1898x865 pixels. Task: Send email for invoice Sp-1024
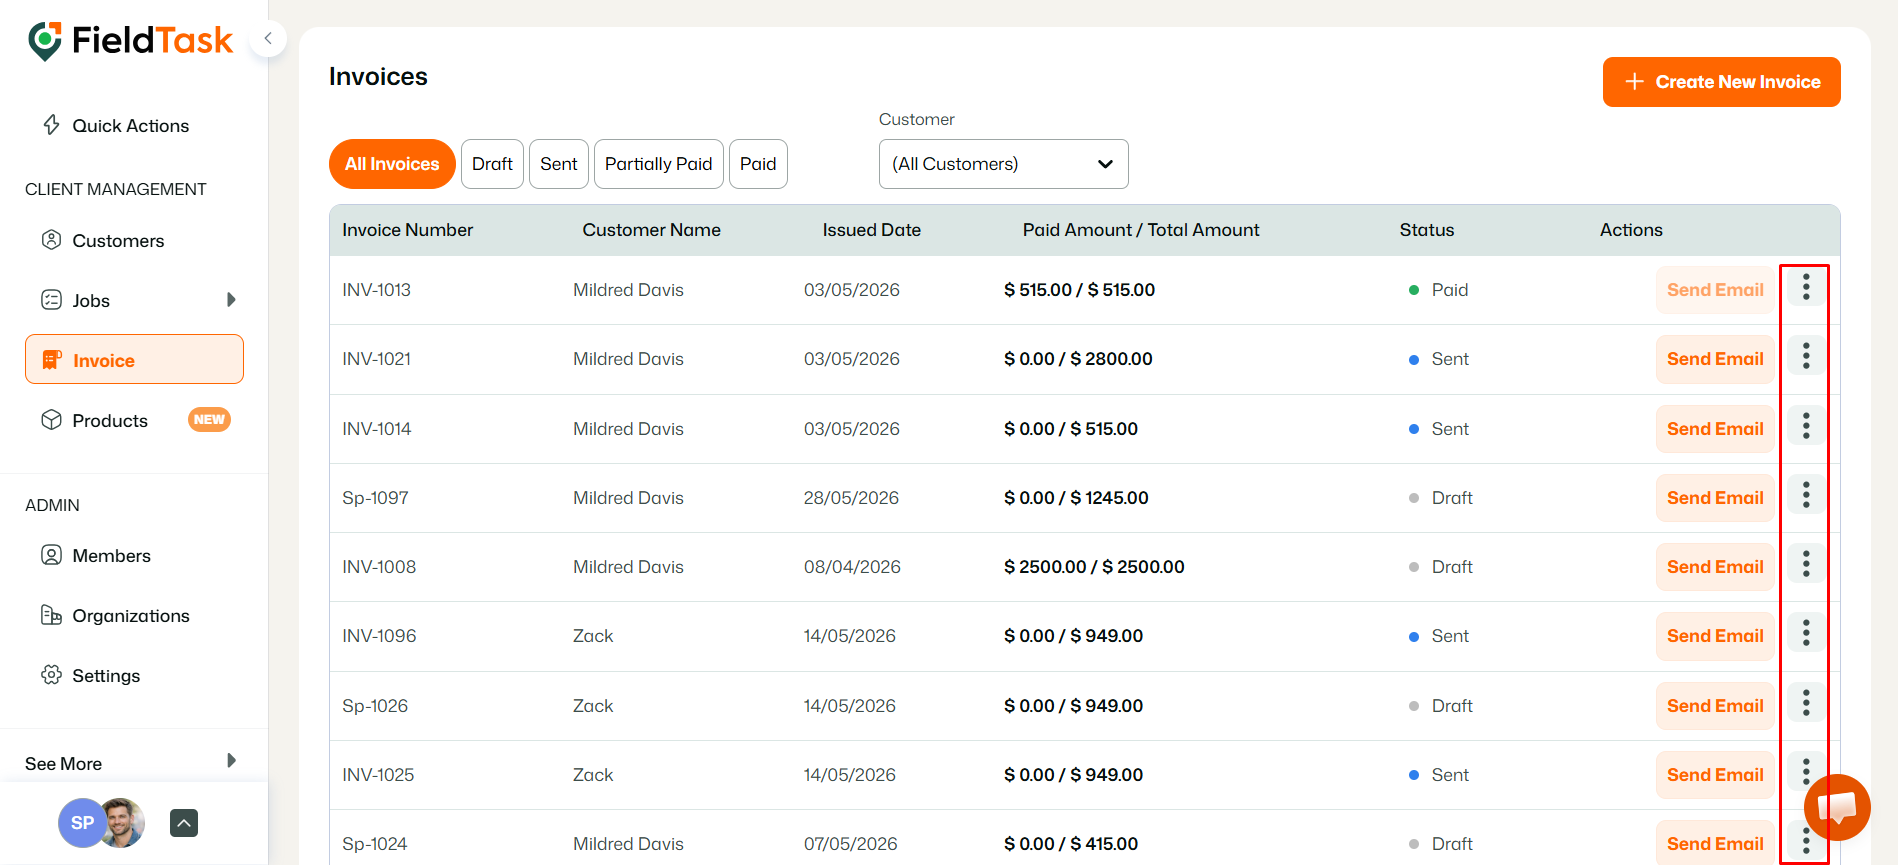(x=1715, y=844)
